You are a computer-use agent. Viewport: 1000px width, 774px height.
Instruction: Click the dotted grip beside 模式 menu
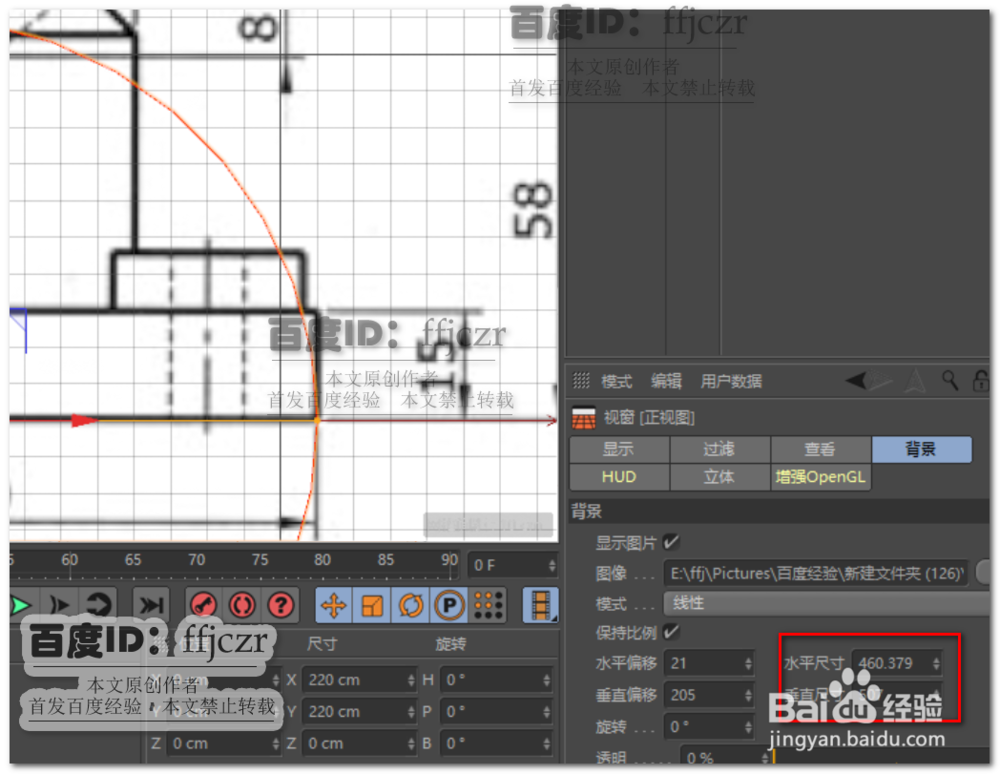(581, 381)
